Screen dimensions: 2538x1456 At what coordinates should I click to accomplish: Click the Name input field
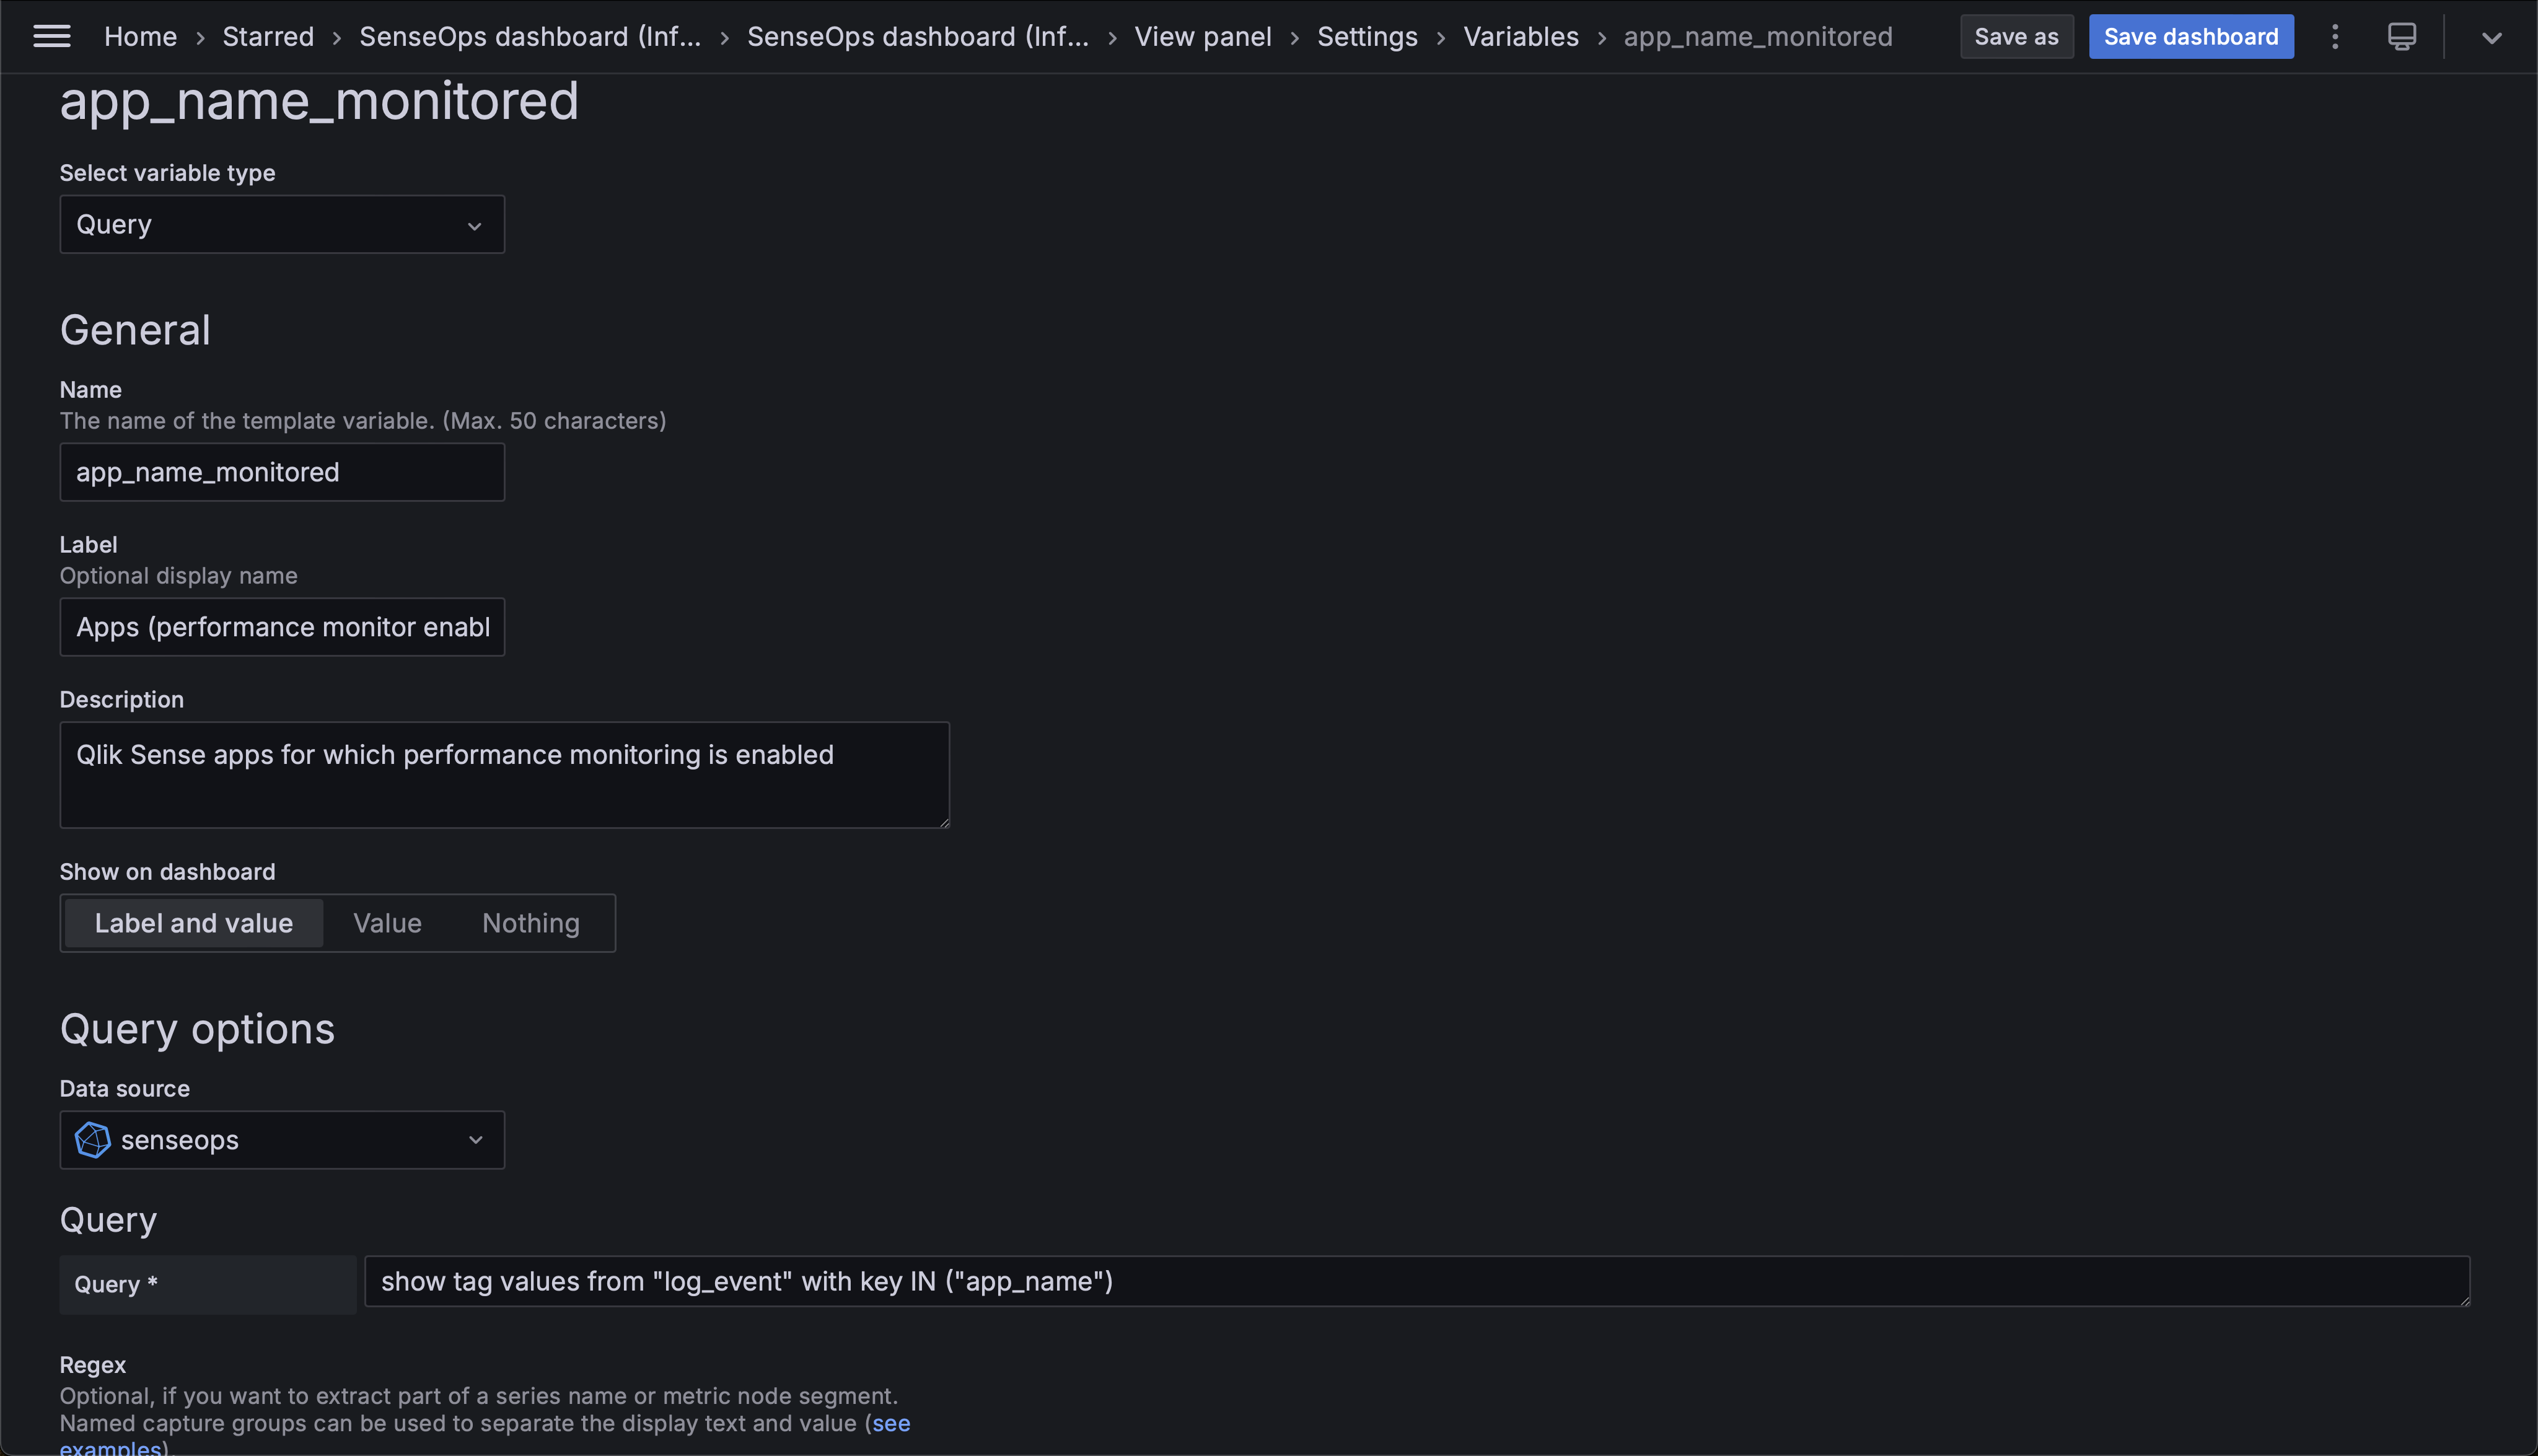[x=281, y=472]
